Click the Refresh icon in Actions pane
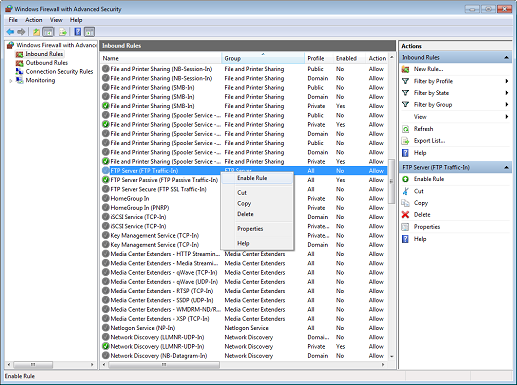 [405, 129]
